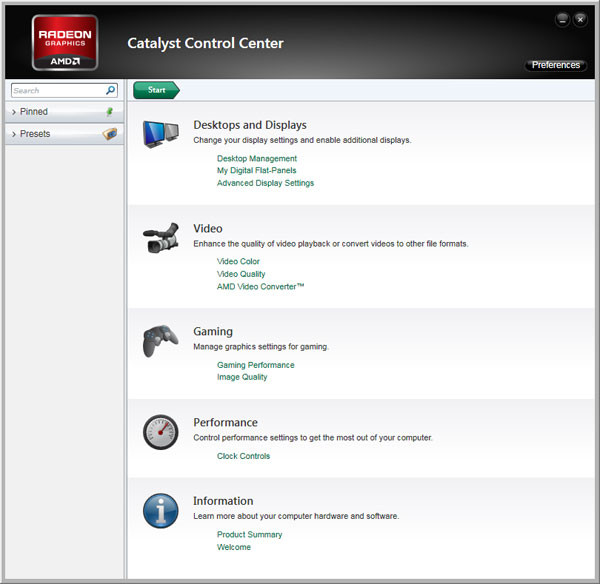
Task: Click the blue Information icon
Action: (160, 511)
